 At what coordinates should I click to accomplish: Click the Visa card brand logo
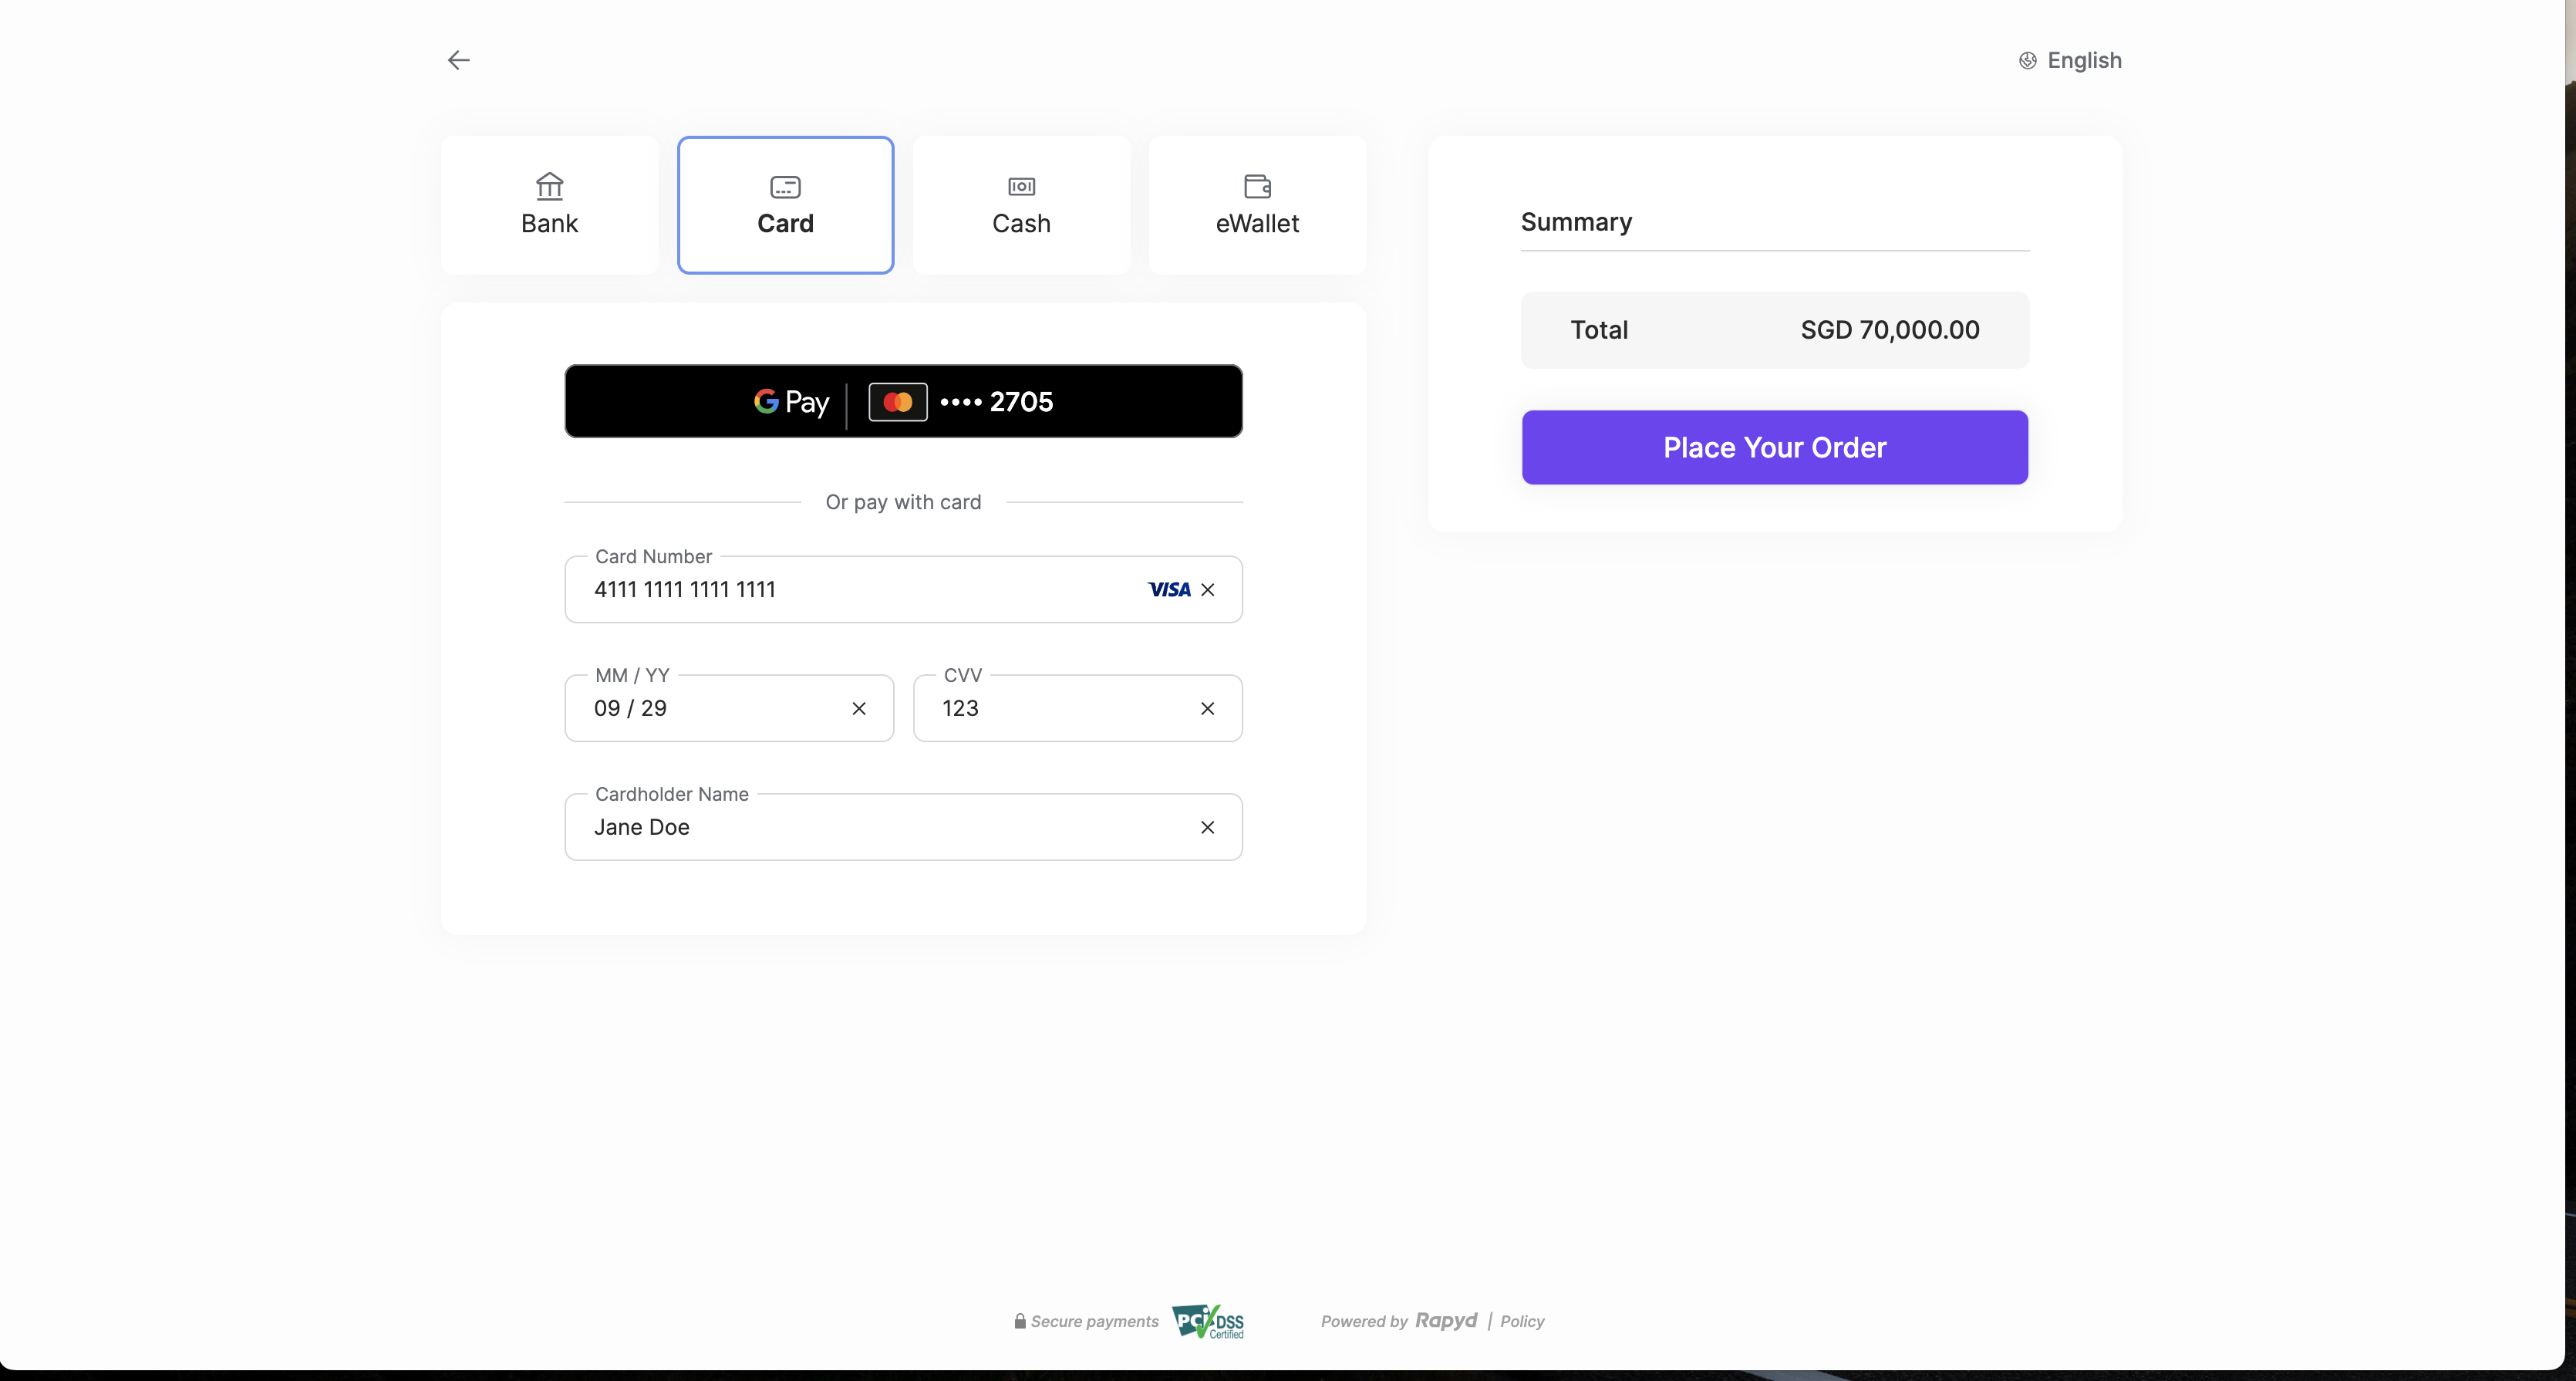(x=1168, y=590)
